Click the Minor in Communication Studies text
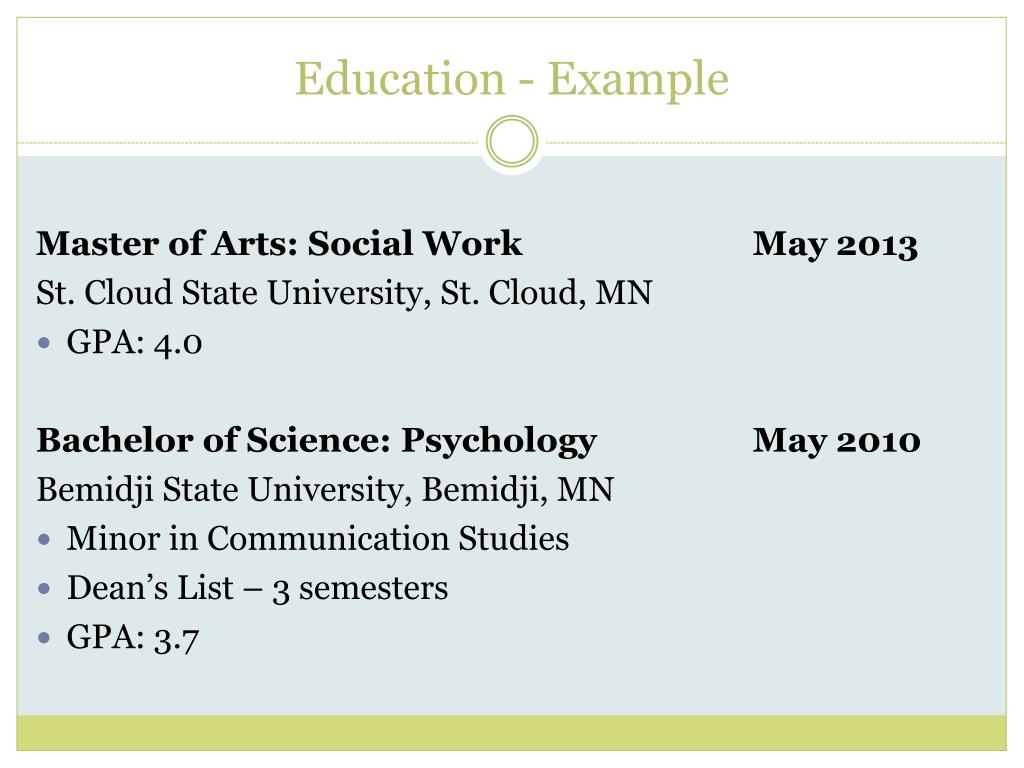This screenshot has height=768, width=1024. click(318, 539)
